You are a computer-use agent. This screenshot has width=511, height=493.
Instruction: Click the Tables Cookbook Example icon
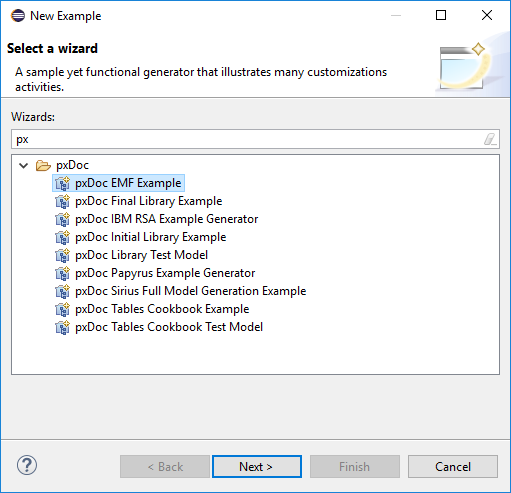tap(62, 309)
